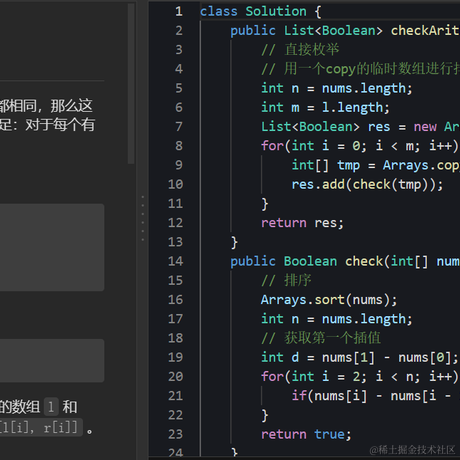Viewport: 460px width, 460px height.
Task: Click 'int n = nums.length;' on line 5
Action: pos(337,88)
